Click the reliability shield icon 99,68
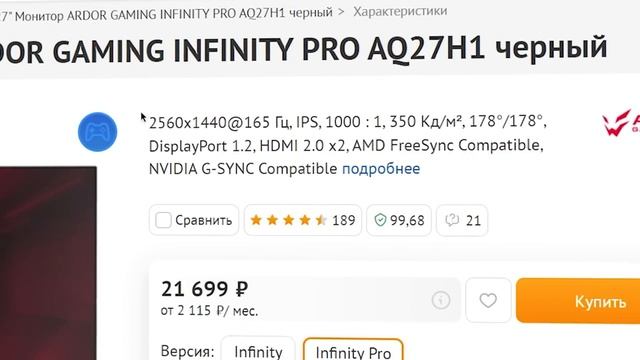640x360 pixels. tap(399, 220)
